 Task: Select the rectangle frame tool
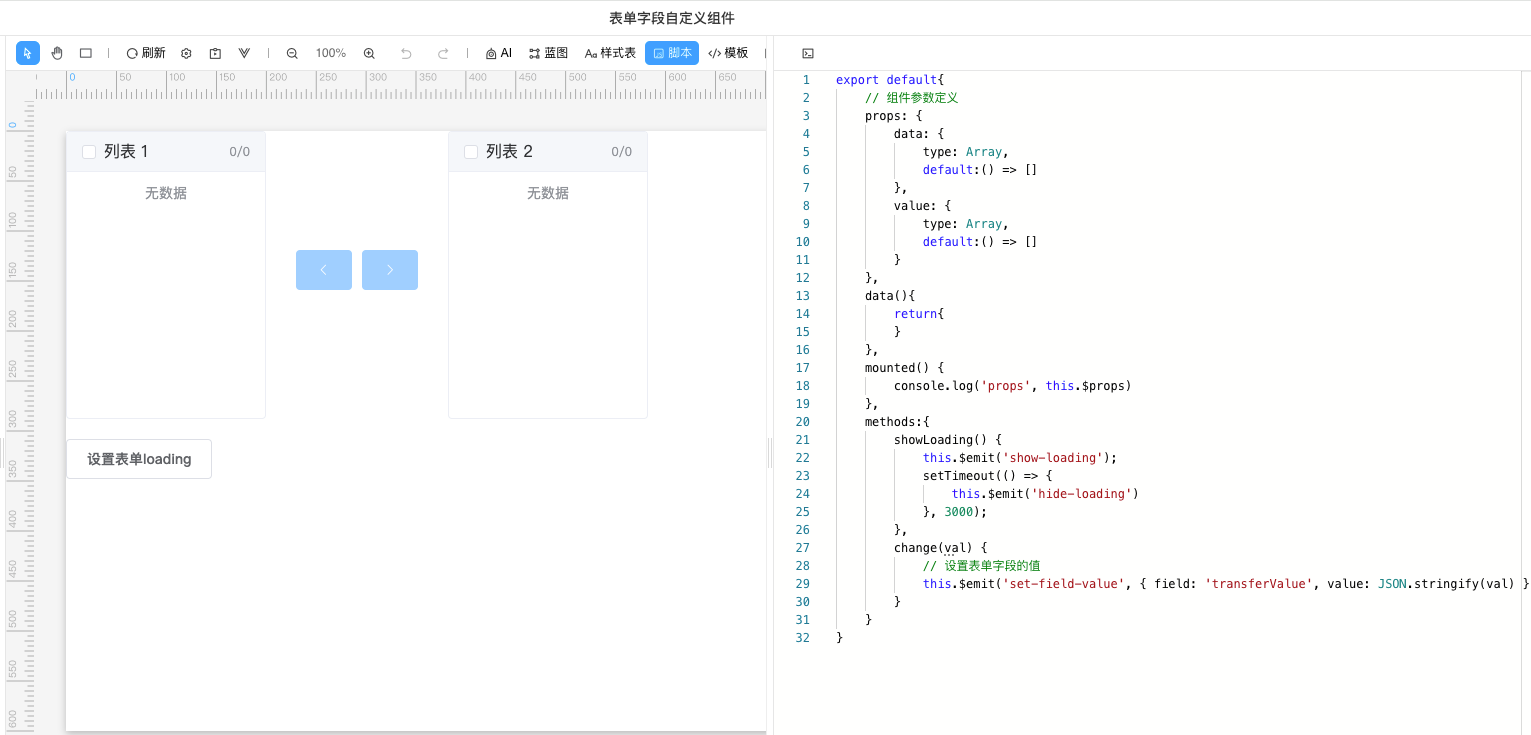click(86, 53)
